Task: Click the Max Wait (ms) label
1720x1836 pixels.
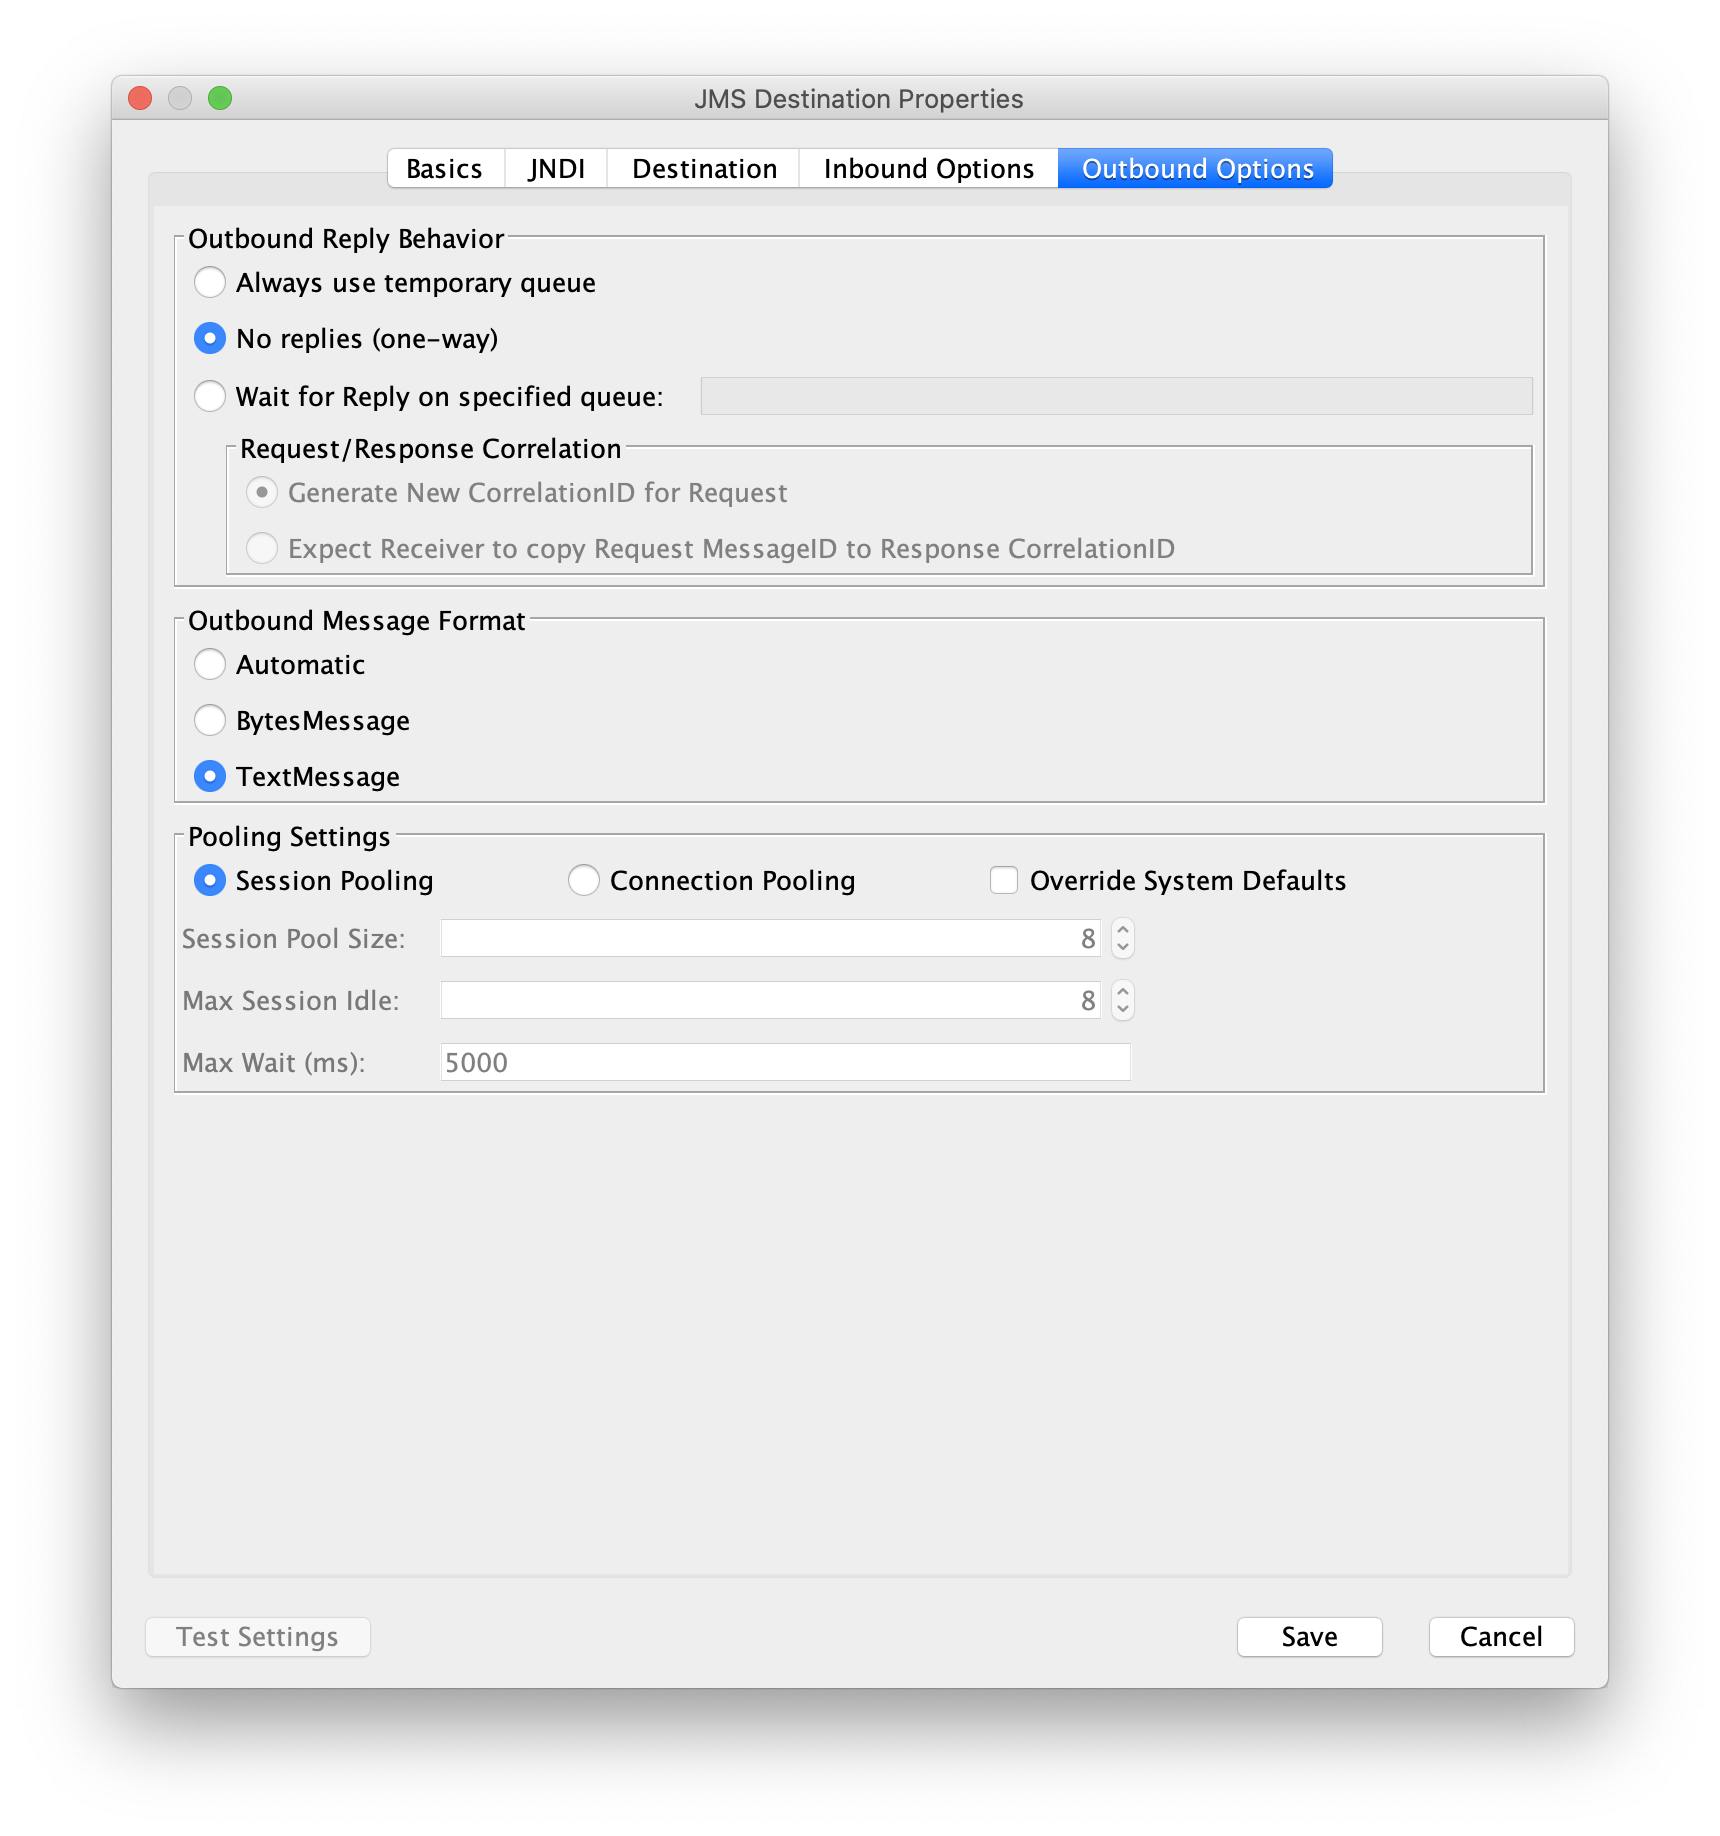Action: click(274, 1063)
